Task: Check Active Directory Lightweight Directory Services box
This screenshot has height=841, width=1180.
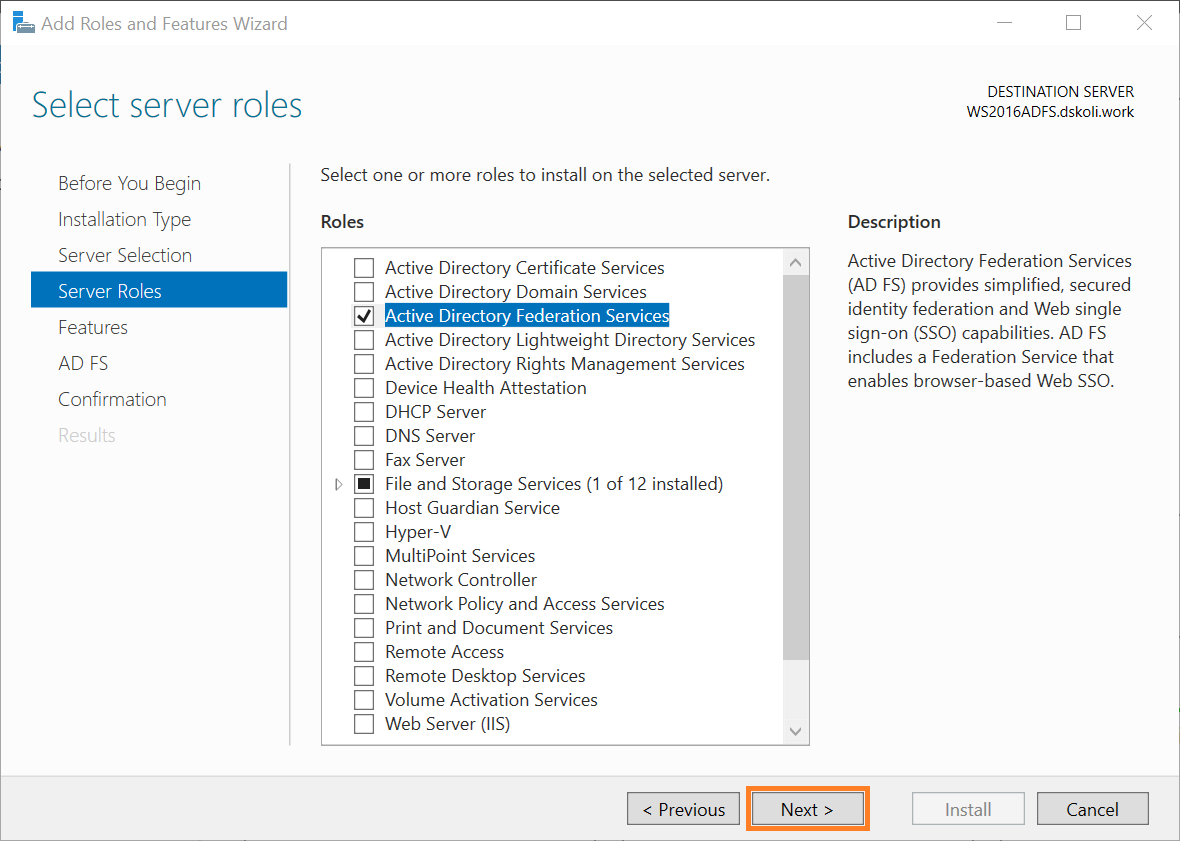Action: 364,340
